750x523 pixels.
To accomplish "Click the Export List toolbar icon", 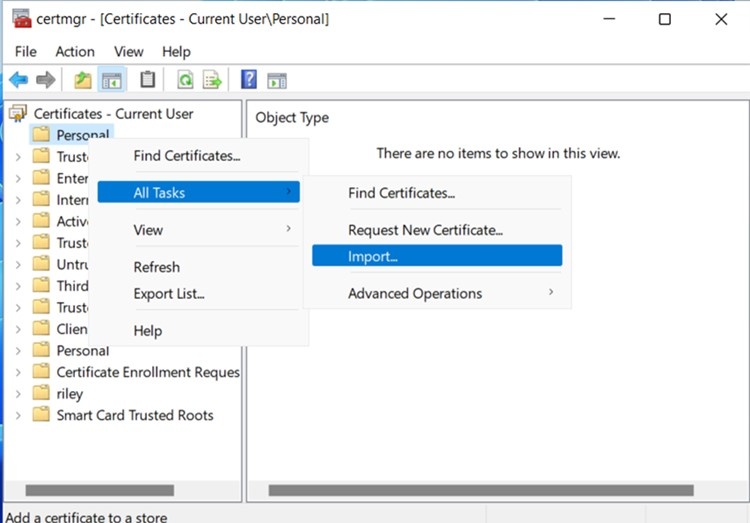I will (x=212, y=80).
